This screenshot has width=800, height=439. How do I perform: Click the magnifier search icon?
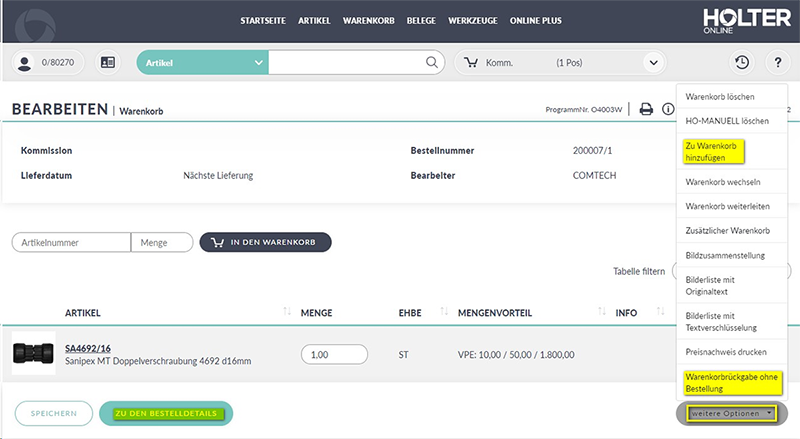(x=432, y=62)
